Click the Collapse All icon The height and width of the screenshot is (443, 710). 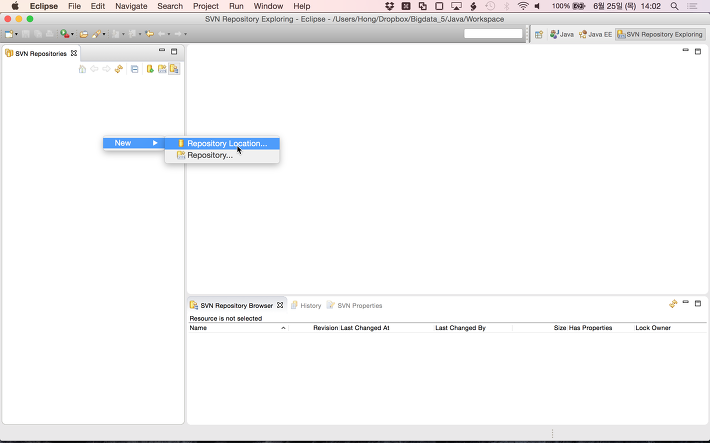pyautogui.click(x=134, y=69)
